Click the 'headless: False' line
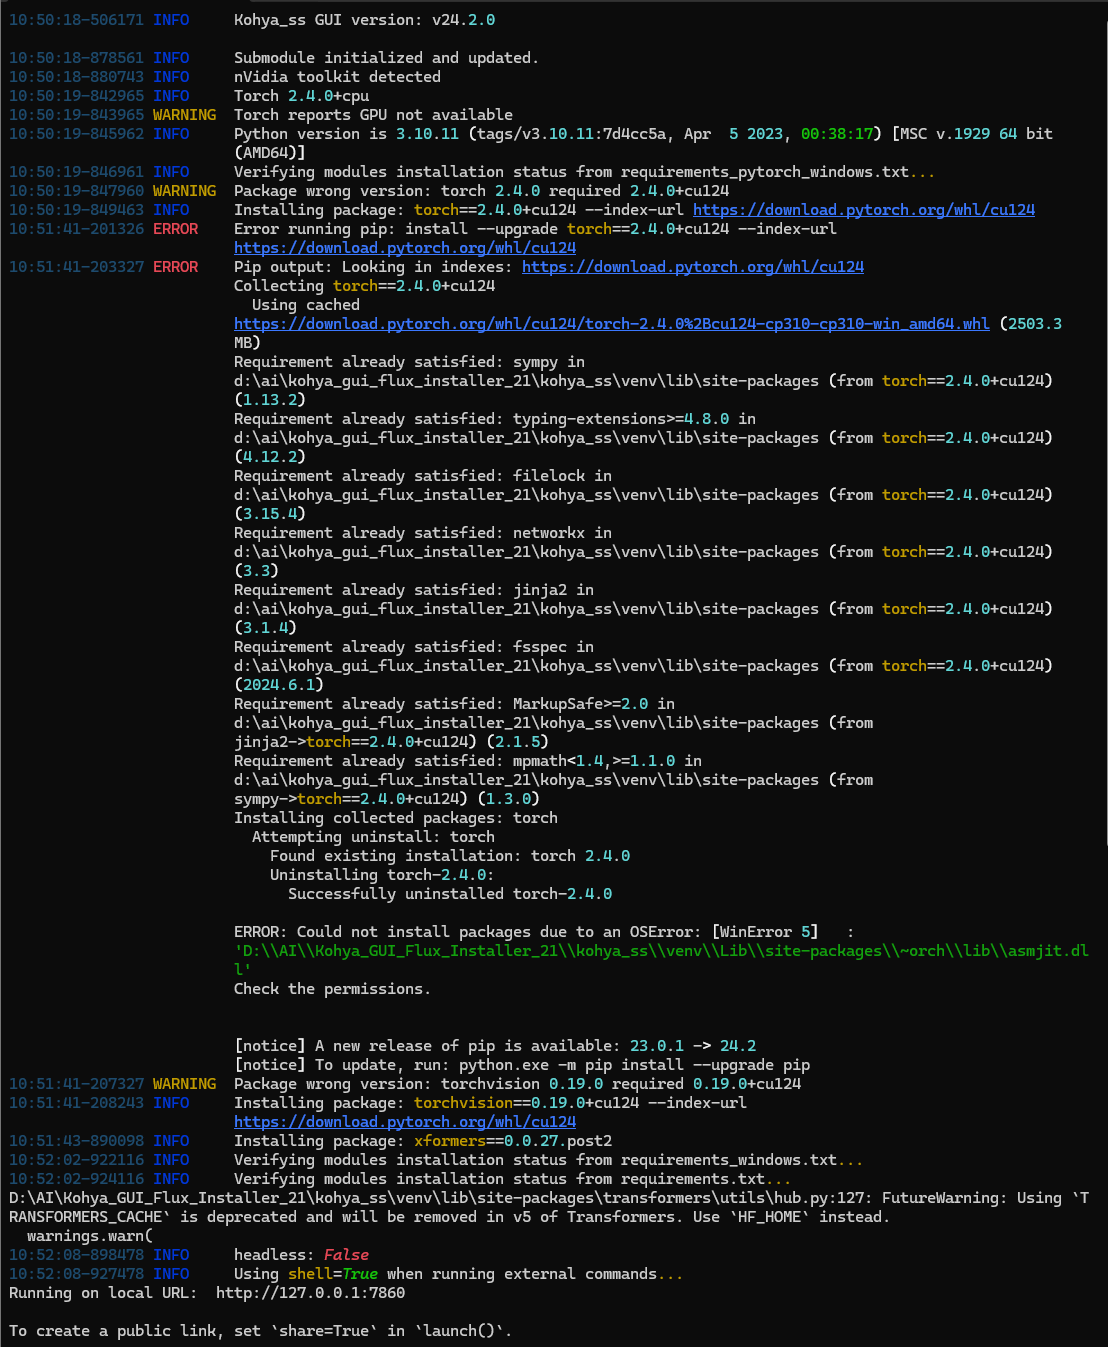The width and height of the screenshot is (1108, 1347). coord(301,1255)
